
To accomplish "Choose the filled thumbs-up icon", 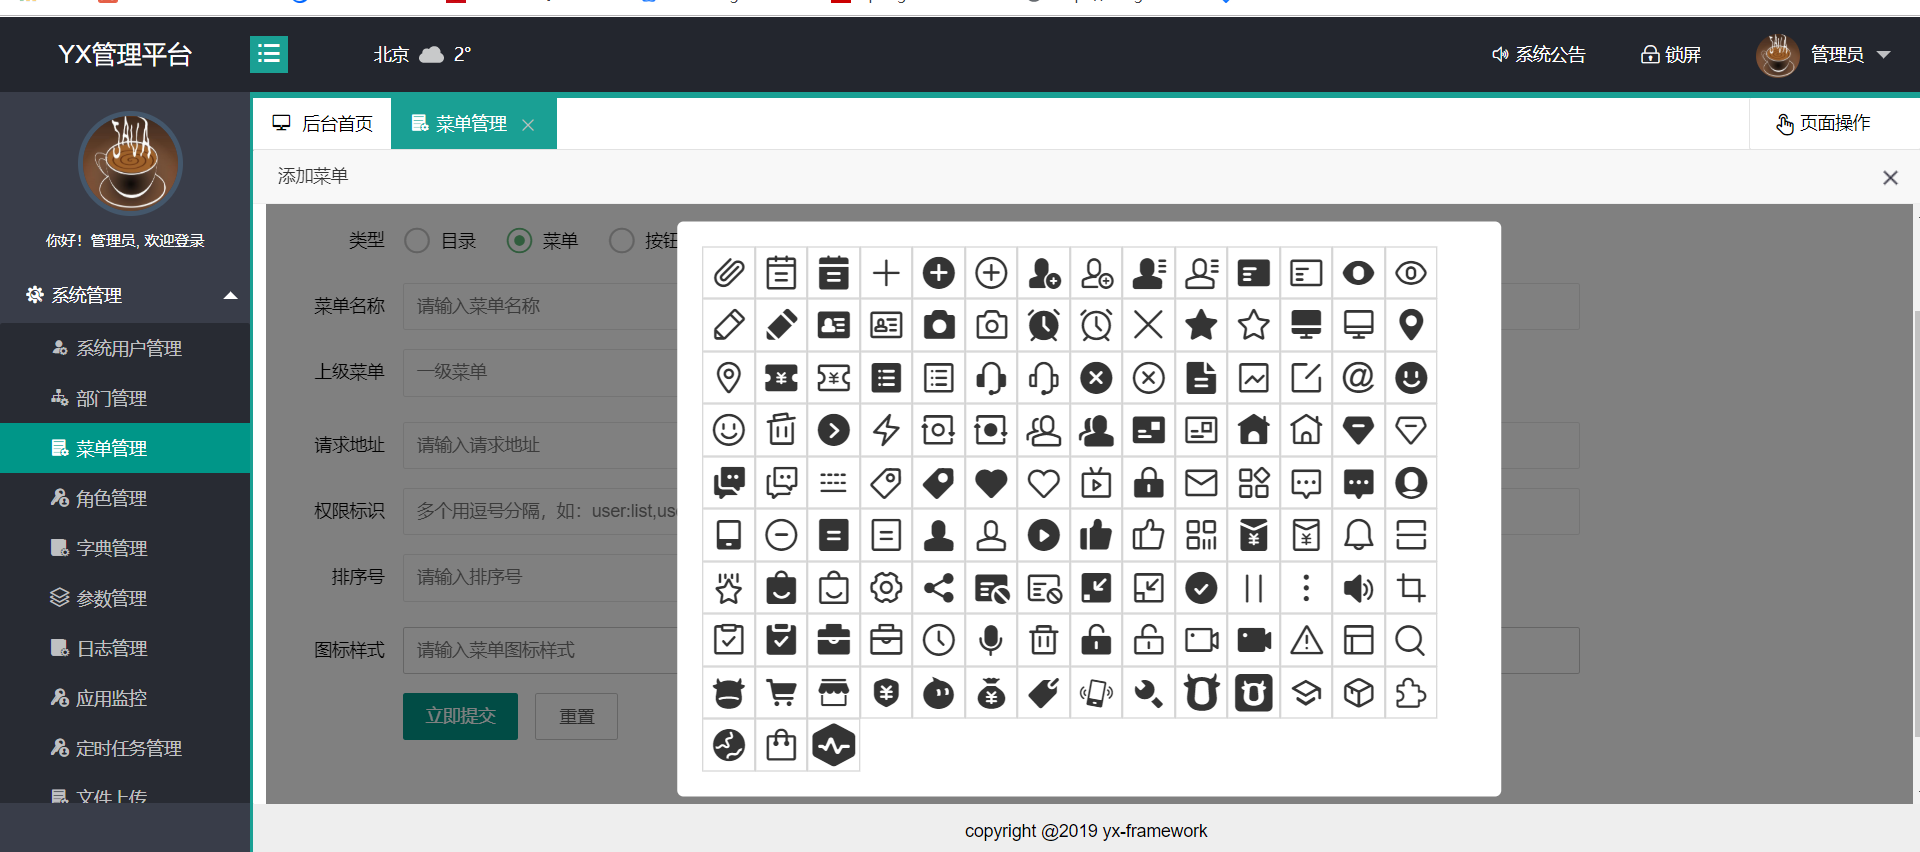I will (x=1096, y=535).
